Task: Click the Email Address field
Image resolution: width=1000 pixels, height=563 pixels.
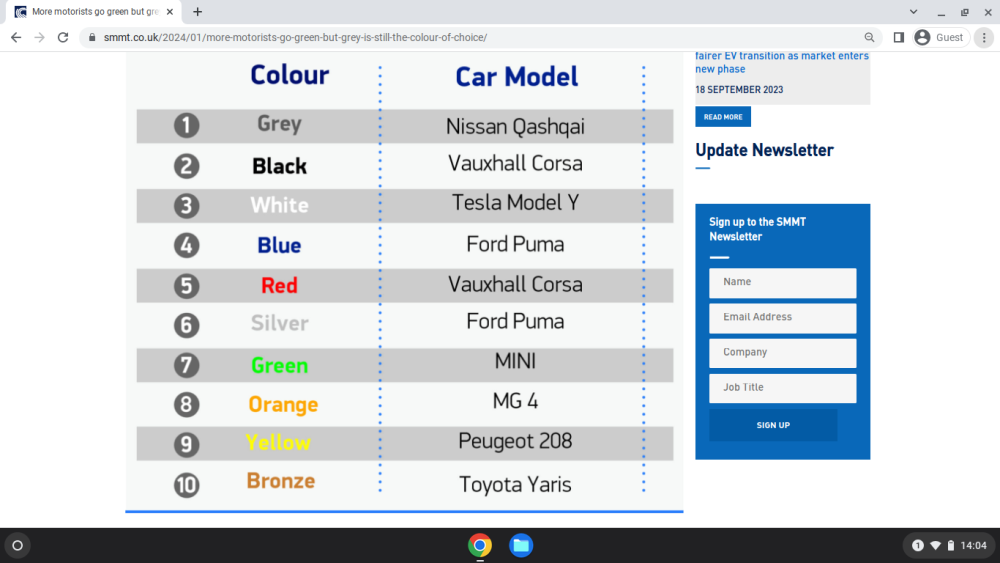Action: [783, 318]
